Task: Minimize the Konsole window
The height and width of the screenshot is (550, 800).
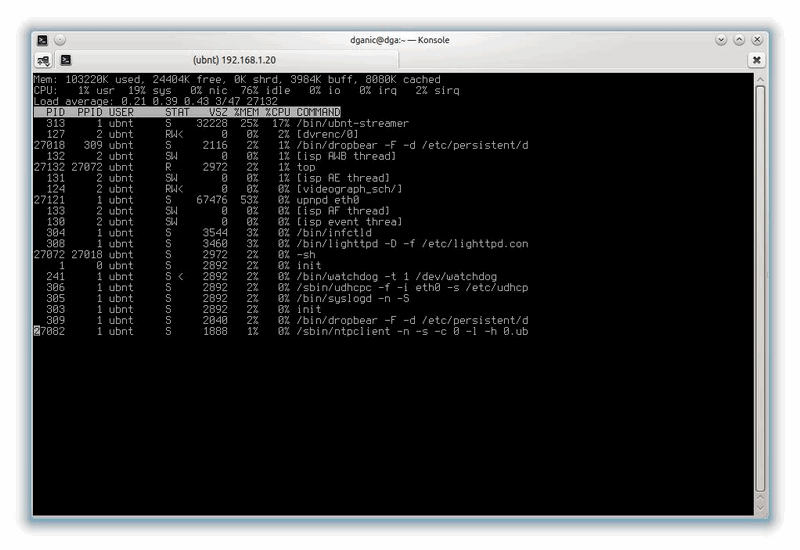Action: tap(720, 40)
